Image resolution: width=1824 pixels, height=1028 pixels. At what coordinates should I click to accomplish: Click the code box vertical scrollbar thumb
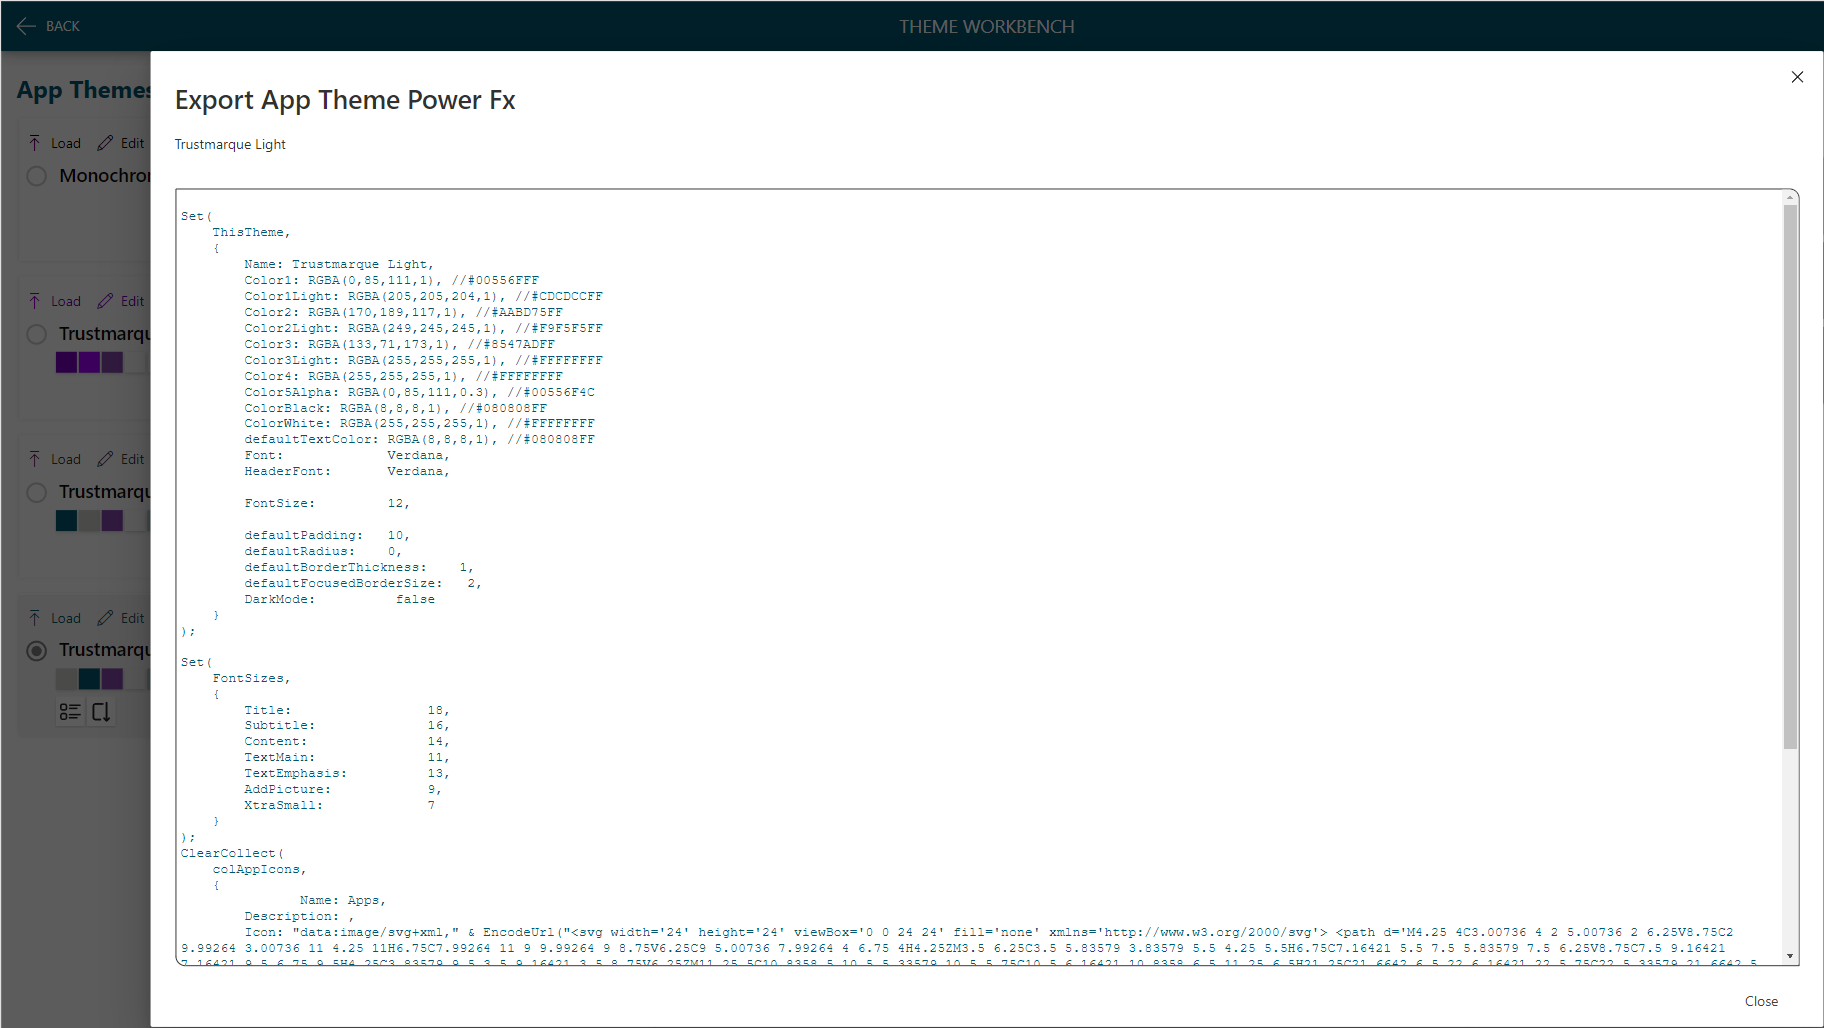tap(1790, 475)
